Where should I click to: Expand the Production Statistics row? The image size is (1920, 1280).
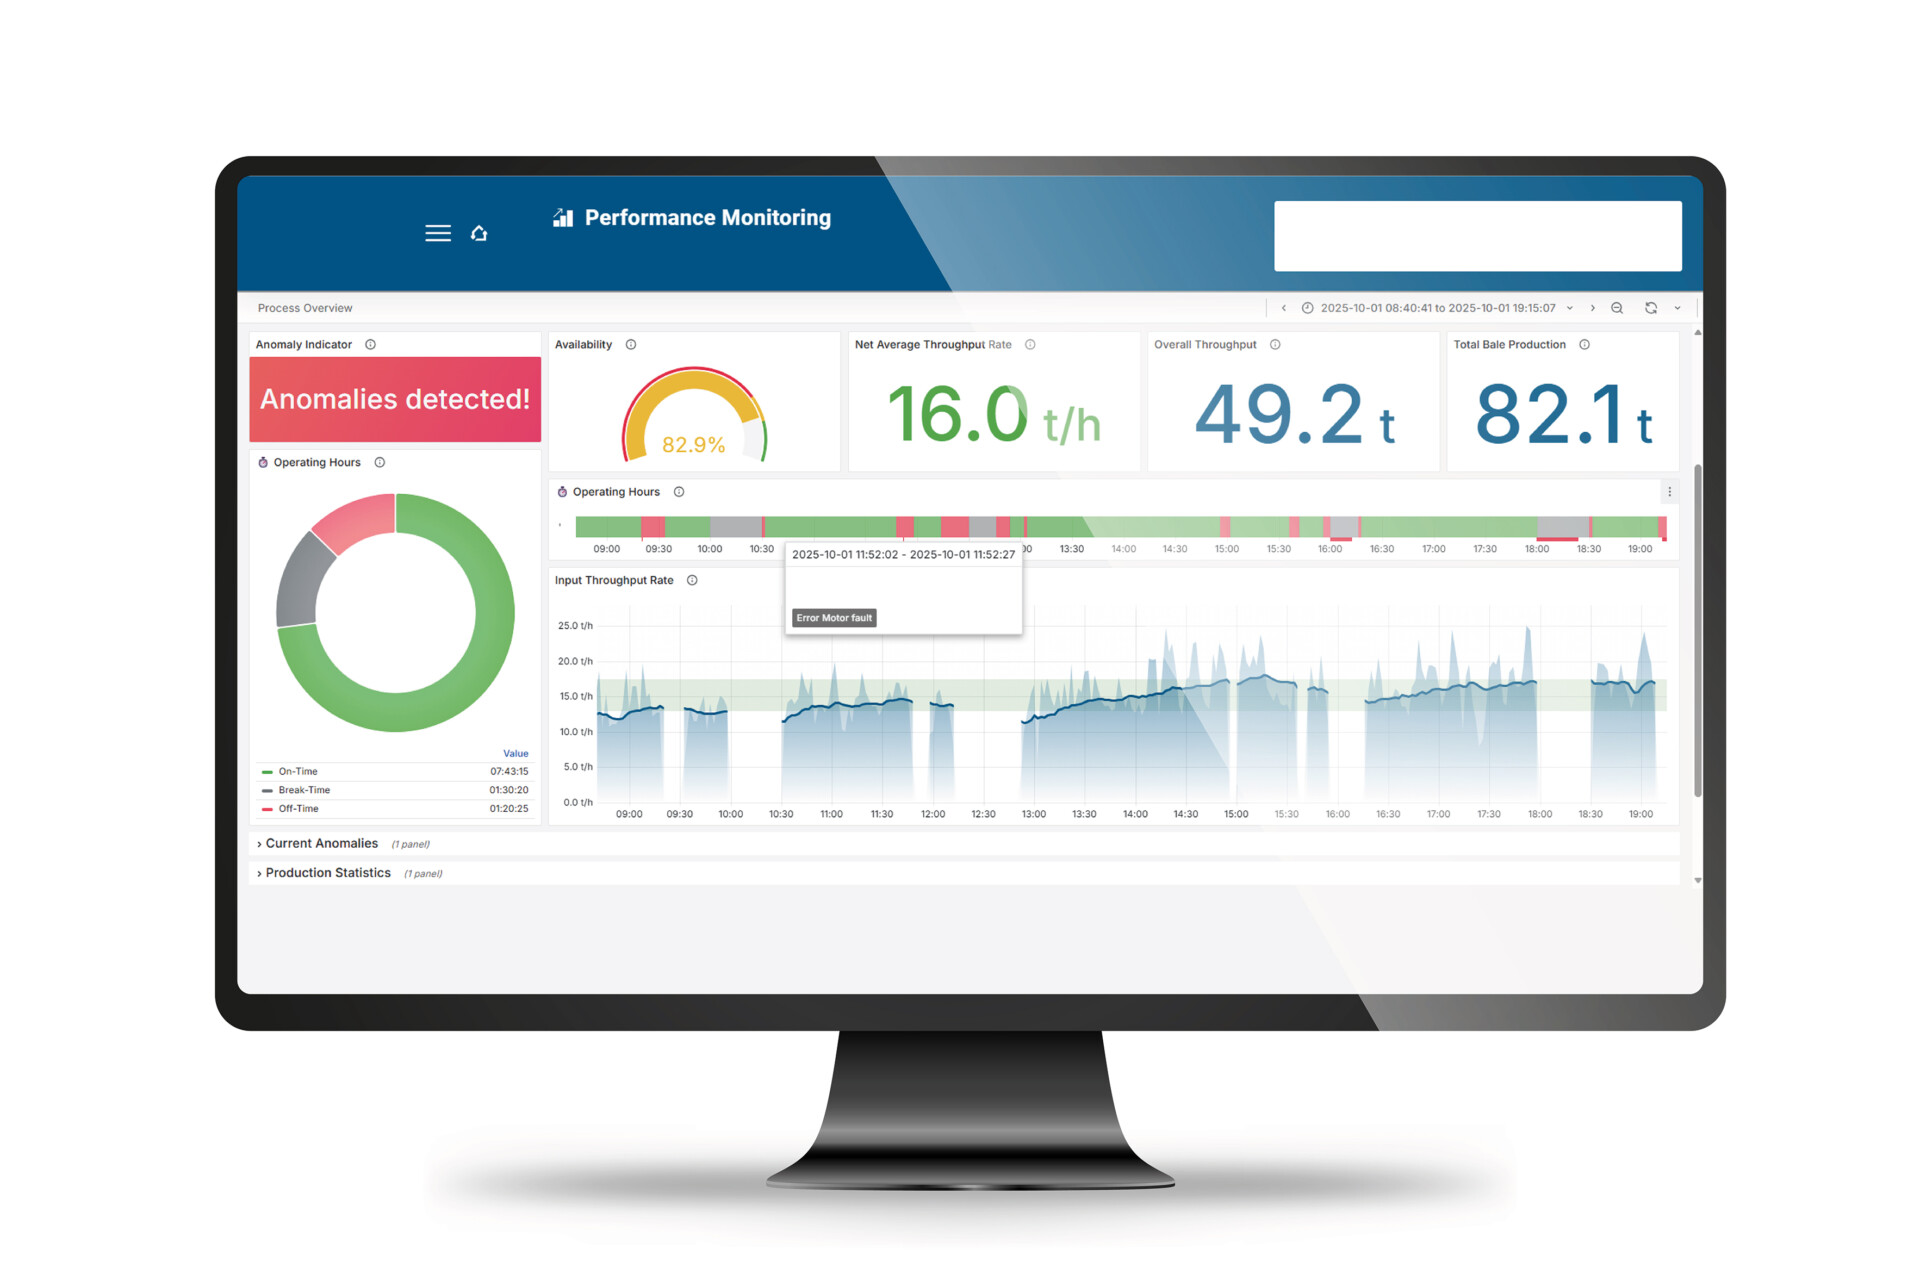coord(327,873)
